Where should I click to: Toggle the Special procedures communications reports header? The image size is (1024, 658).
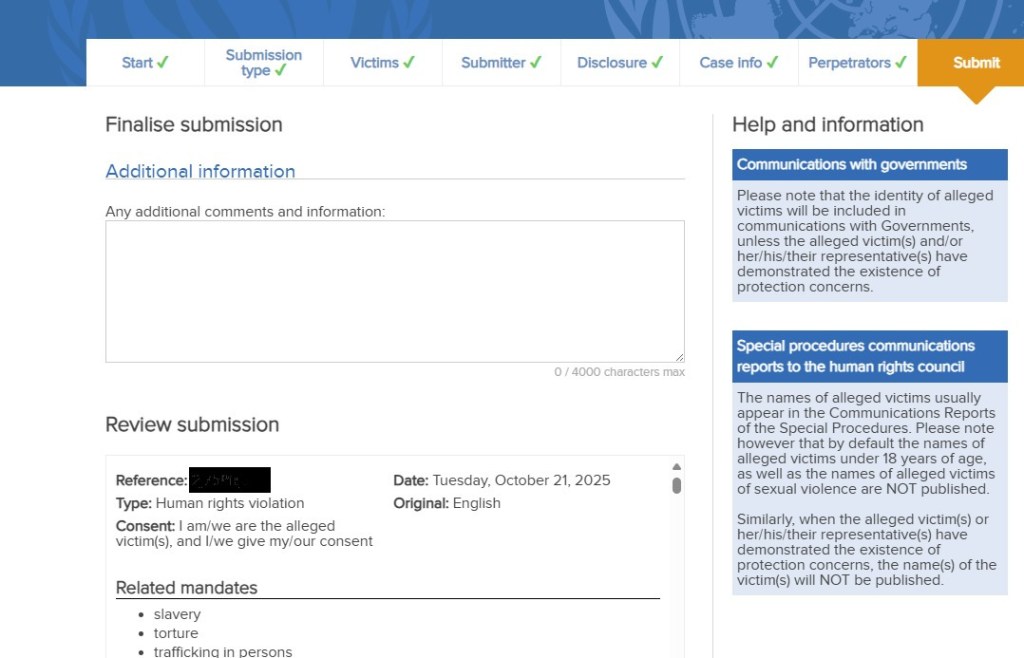tap(869, 356)
